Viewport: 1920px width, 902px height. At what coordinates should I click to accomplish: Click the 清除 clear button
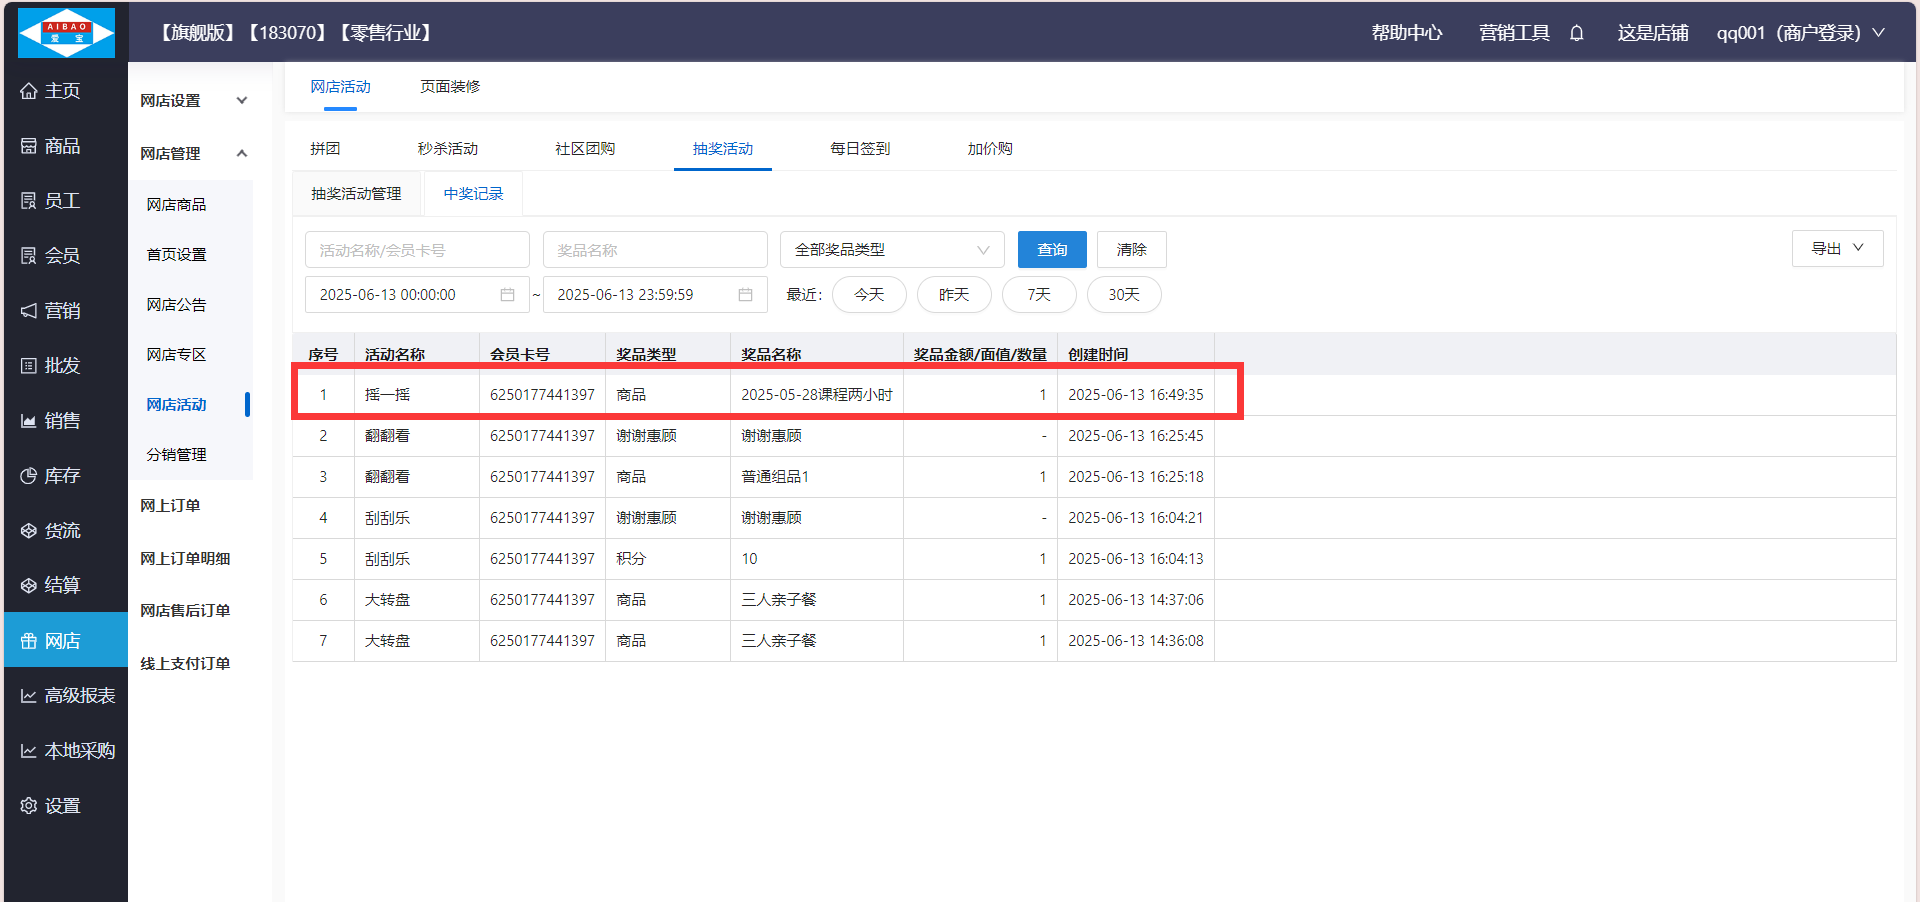pos(1131,250)
